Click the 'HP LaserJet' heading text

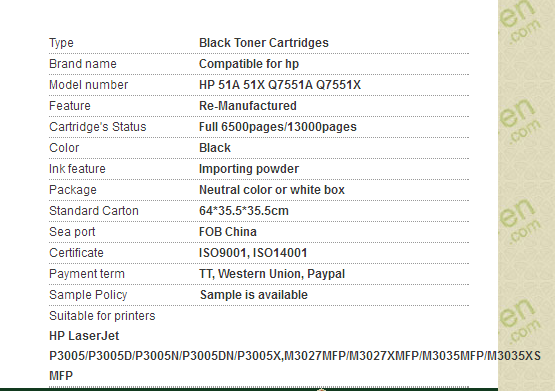point(84,336)
